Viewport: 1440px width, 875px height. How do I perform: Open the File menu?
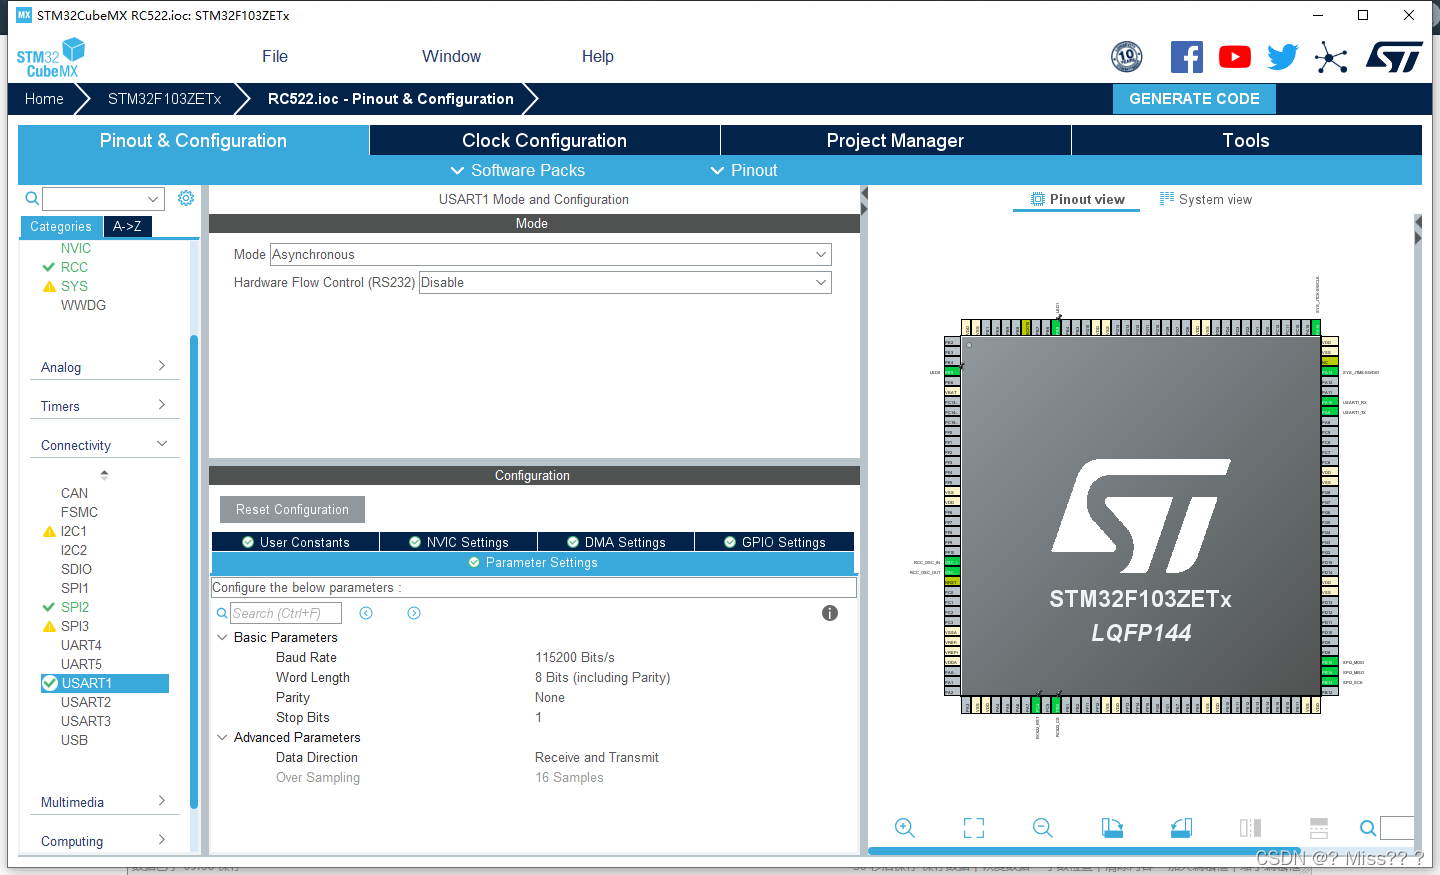[x=275, y=57]
